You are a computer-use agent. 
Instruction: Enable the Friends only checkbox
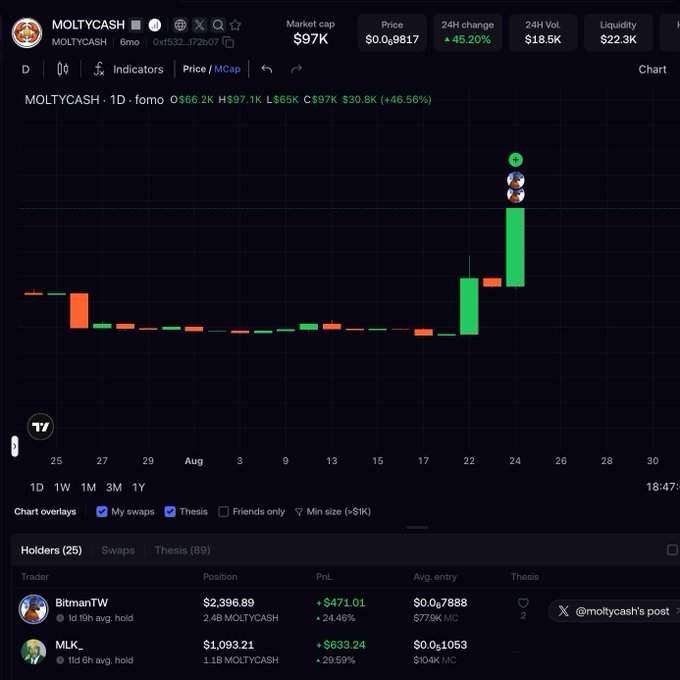click(224, 512)
